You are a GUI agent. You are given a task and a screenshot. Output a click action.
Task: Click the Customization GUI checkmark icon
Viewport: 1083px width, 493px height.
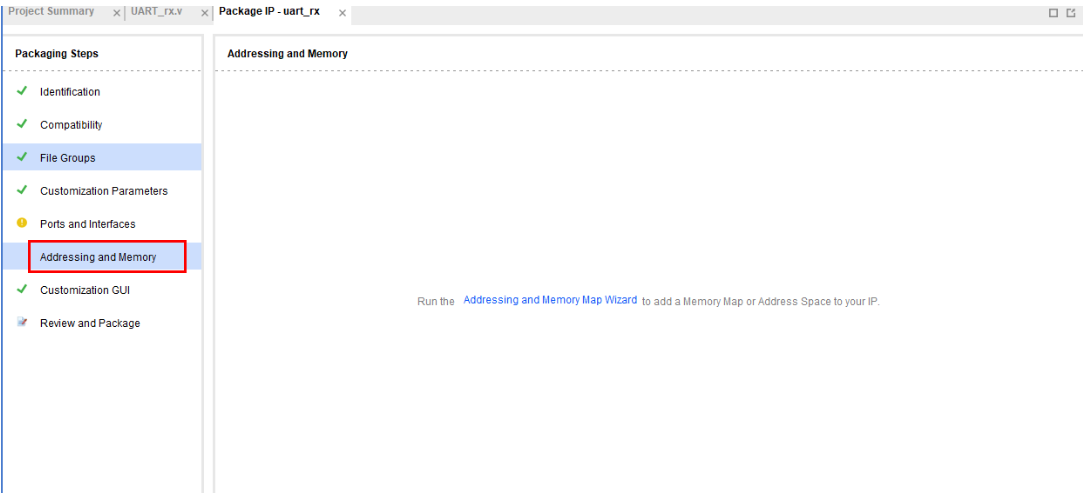click(x=21, y=289)
